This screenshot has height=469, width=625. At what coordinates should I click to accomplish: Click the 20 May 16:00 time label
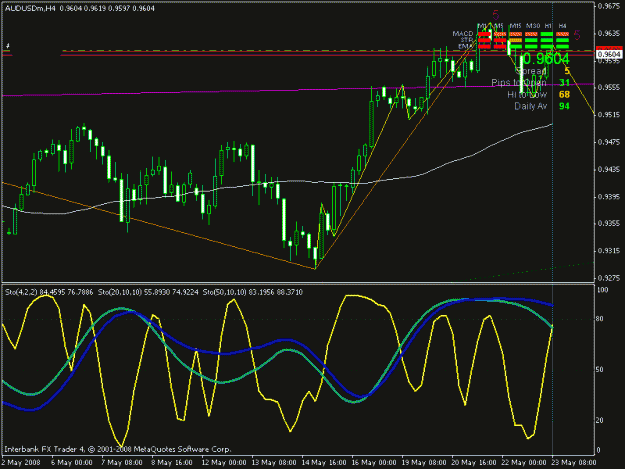[474, 462]
